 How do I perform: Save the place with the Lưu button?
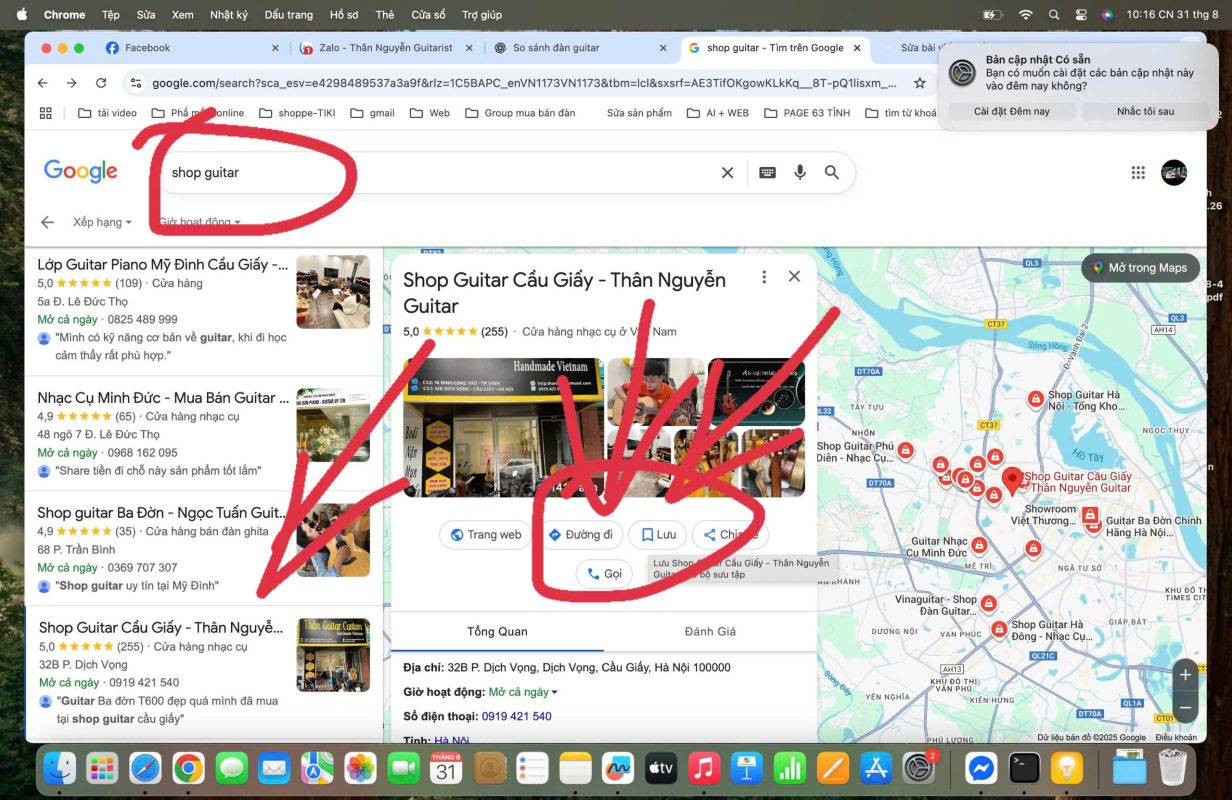[658, 535]
